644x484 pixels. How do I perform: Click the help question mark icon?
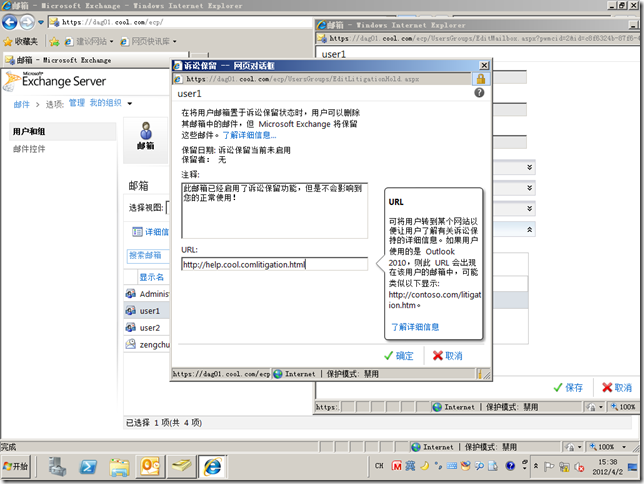[x=479, y=93]
